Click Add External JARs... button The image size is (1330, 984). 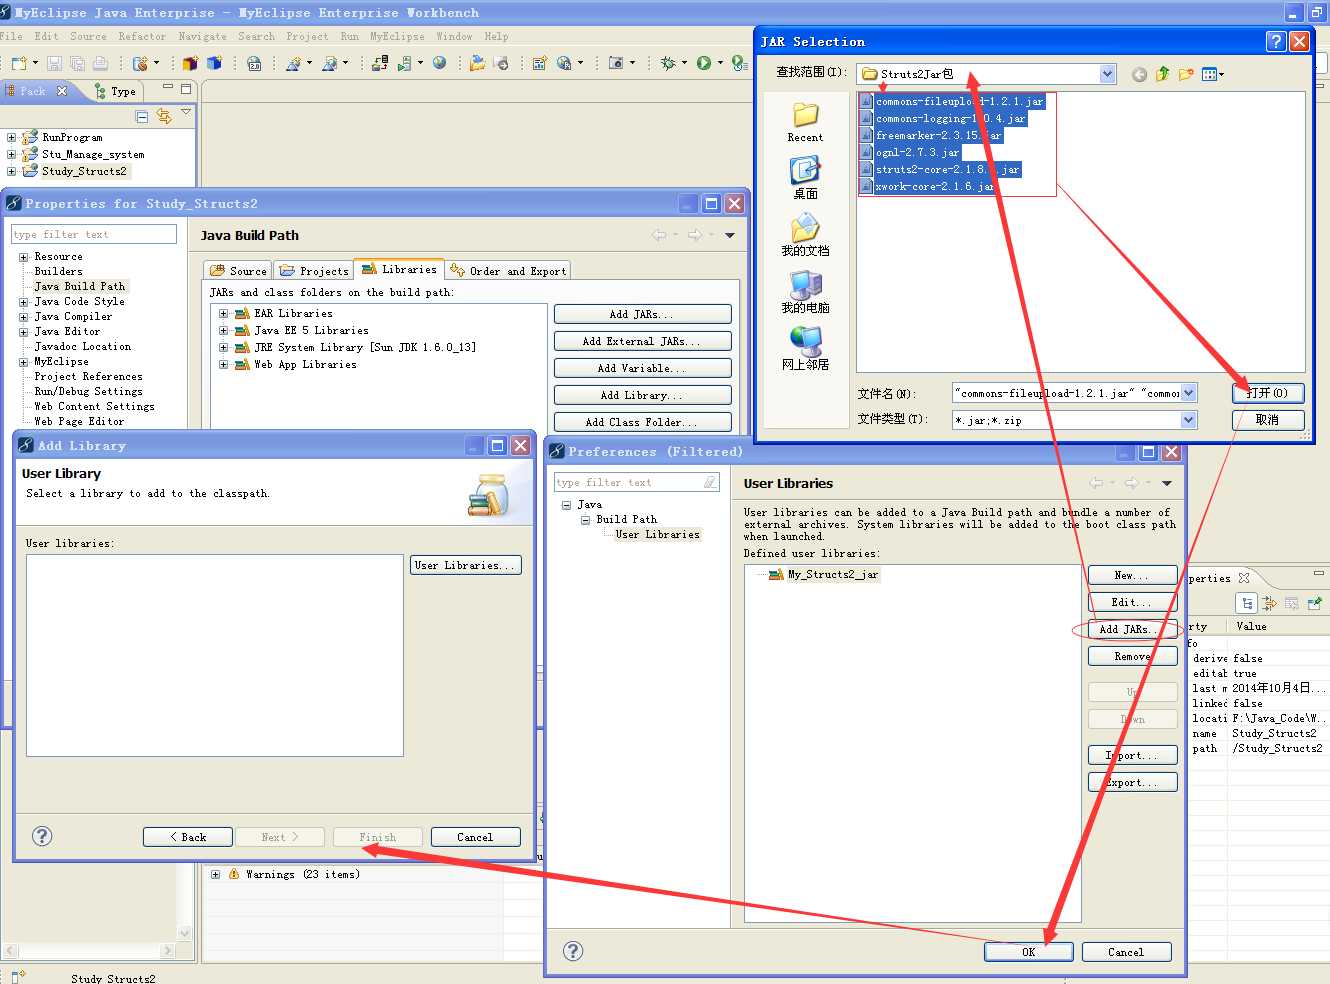tap(642, 341)
